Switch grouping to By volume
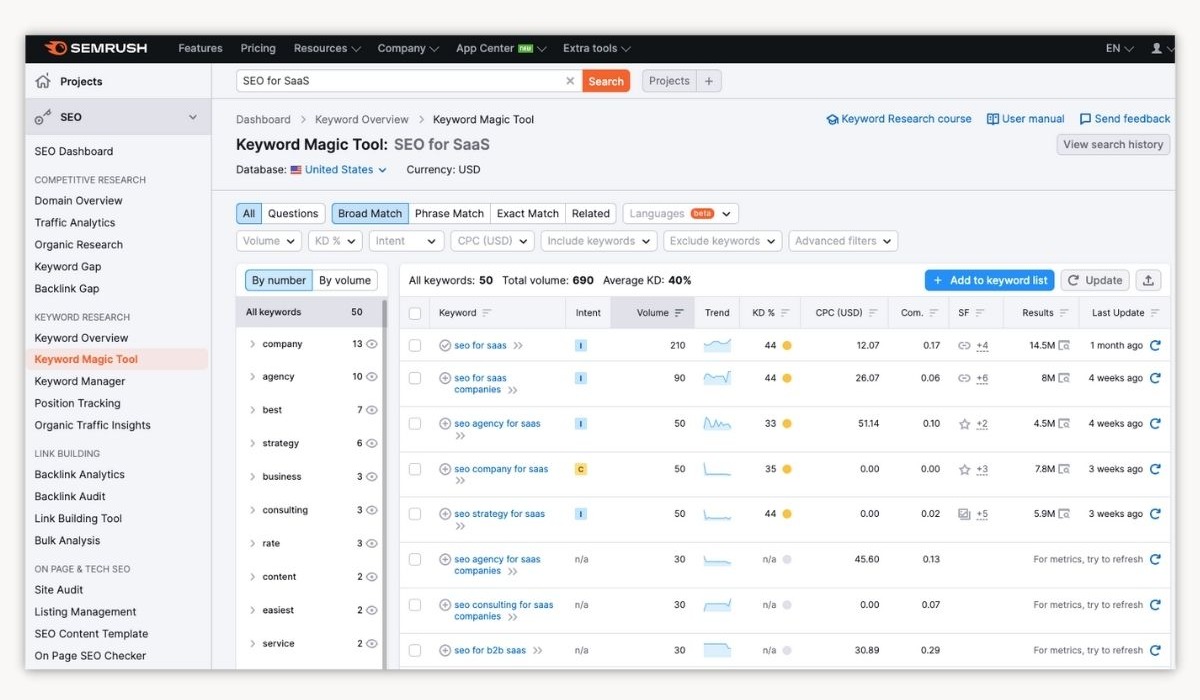The height and width of the screenshot is (700, 1200). pos(345,281)
